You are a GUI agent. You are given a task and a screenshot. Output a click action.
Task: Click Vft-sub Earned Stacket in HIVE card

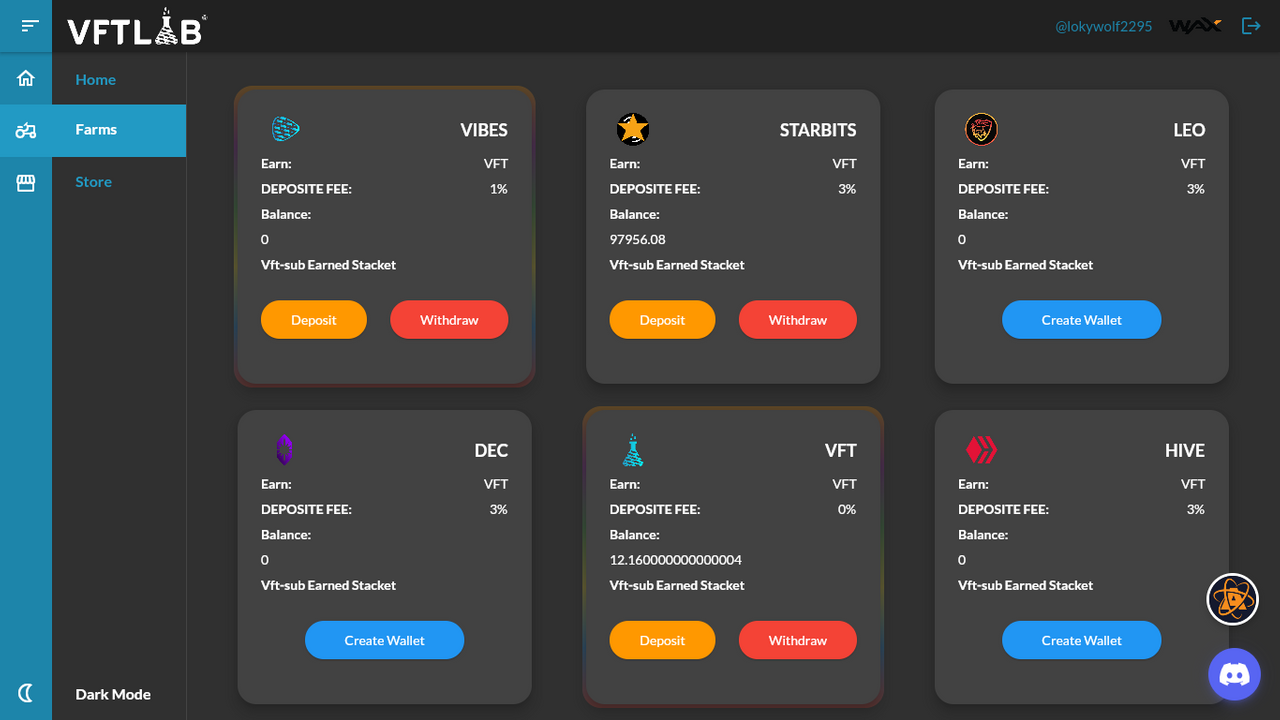click(x=1026, y=585)
